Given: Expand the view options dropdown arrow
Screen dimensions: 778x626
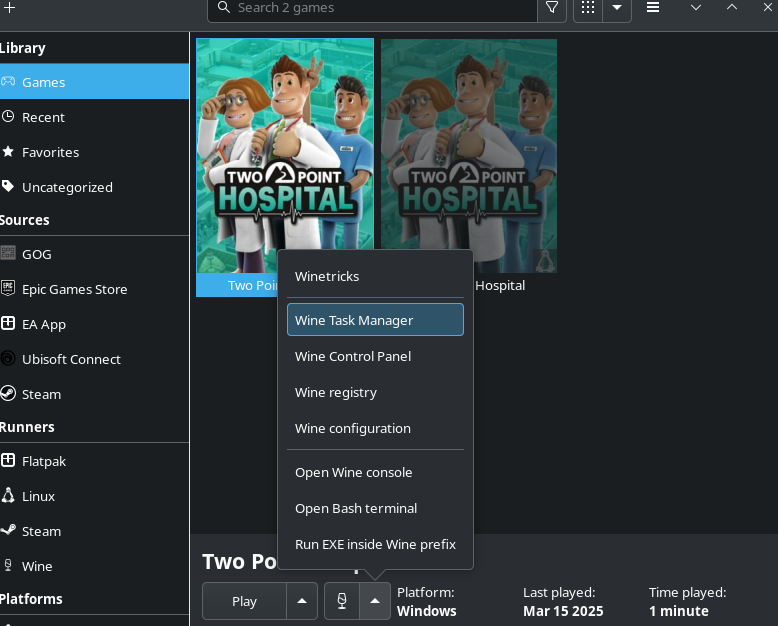Looking at the screenshot, I should pos(617,7).
